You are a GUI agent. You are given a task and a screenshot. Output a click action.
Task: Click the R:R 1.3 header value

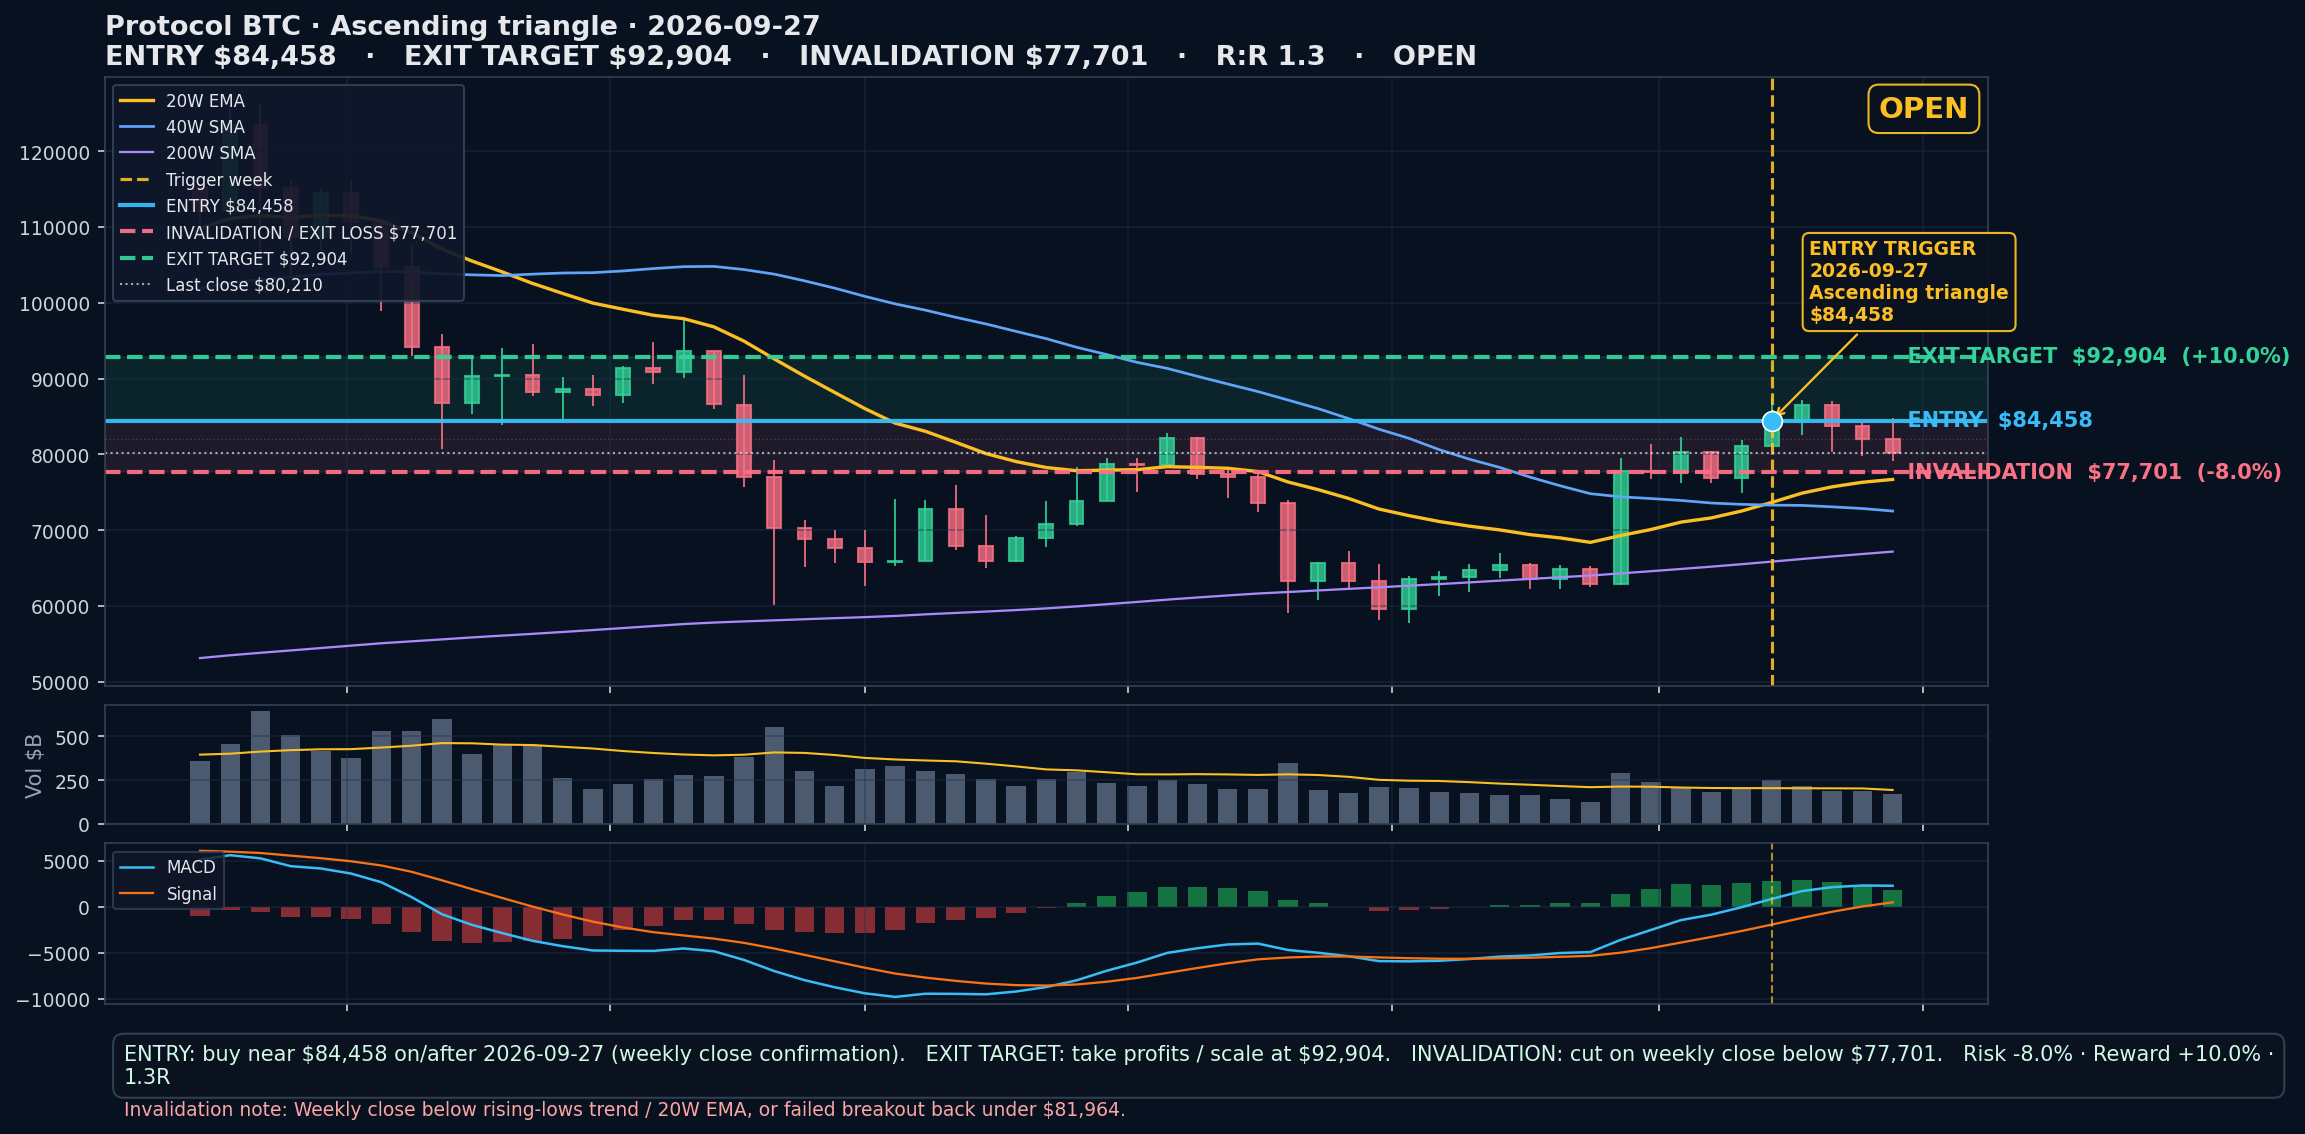tap(1270, 56)
